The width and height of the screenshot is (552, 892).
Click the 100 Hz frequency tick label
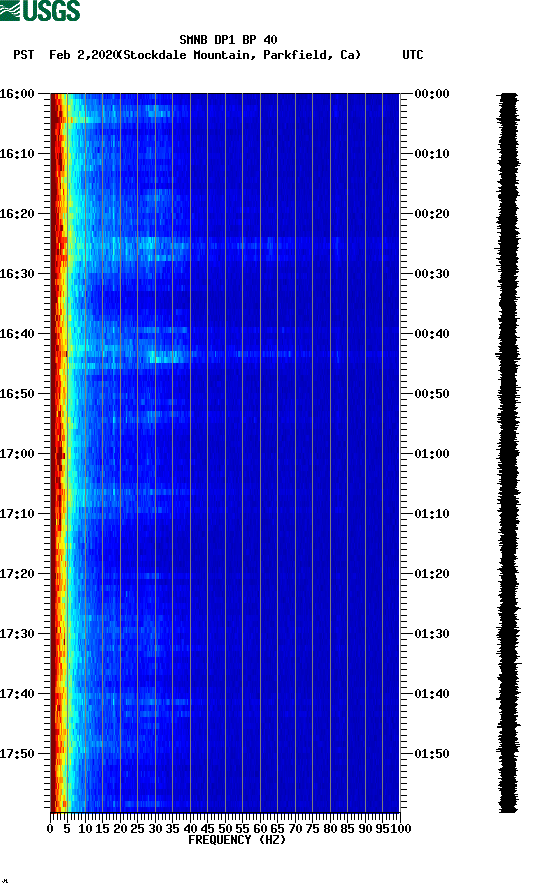[401, 829]
